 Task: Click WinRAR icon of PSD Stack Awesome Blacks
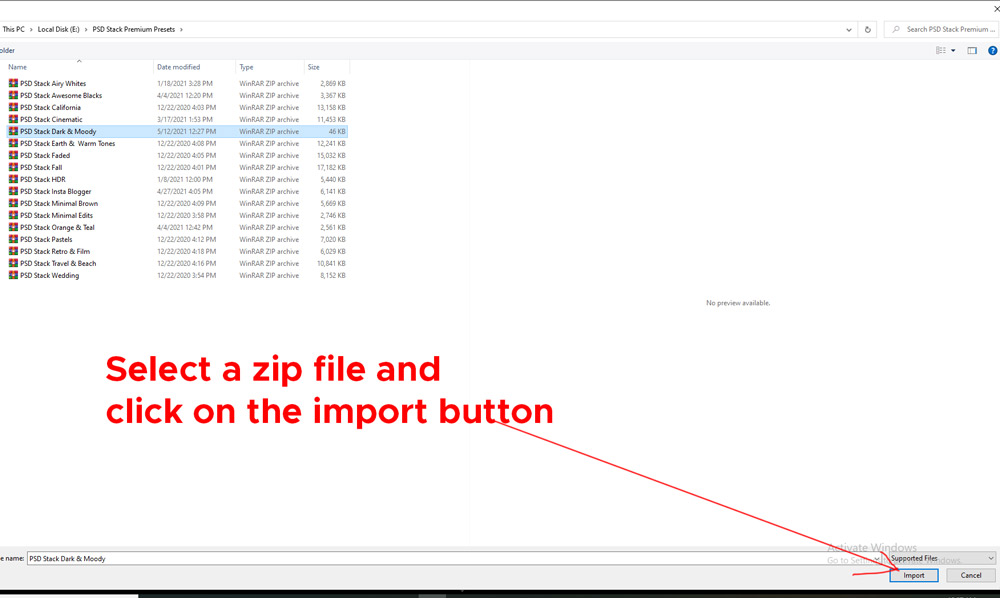(x=13, y=95)
